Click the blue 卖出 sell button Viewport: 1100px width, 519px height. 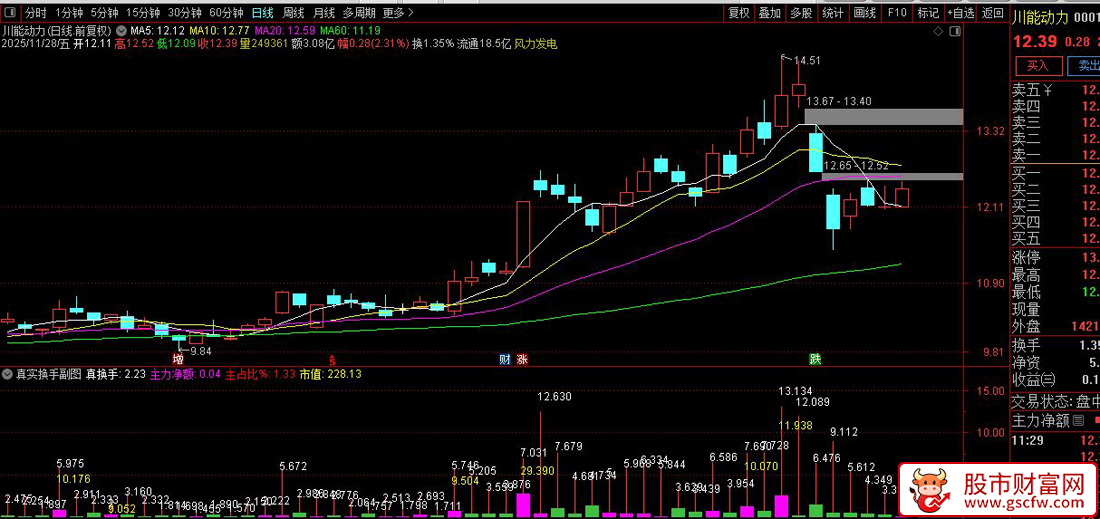coord(1084,66)
